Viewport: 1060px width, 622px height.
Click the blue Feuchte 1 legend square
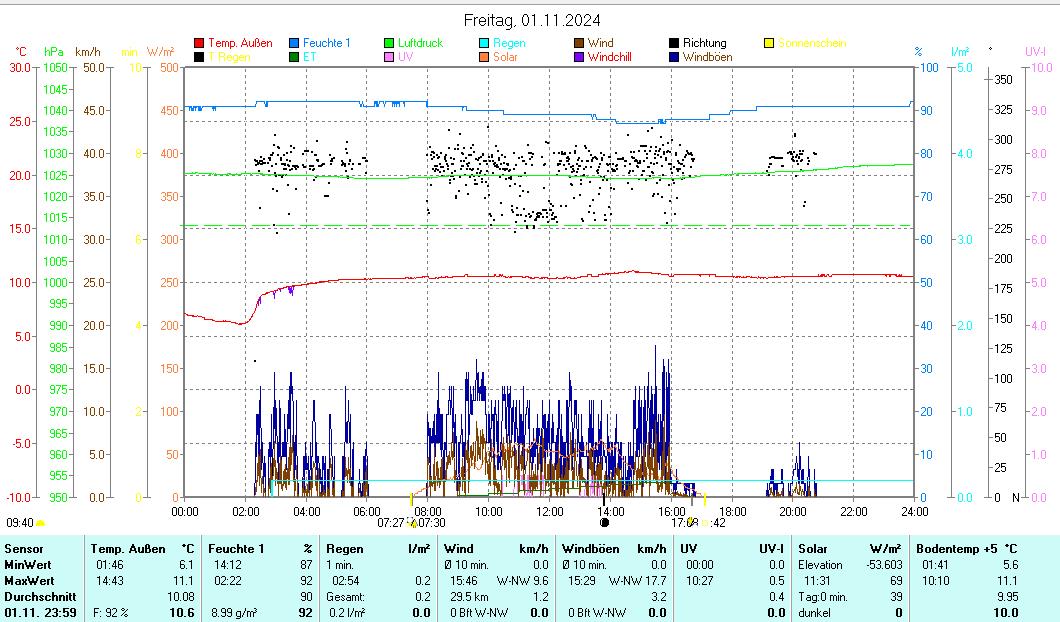point(295,43)
